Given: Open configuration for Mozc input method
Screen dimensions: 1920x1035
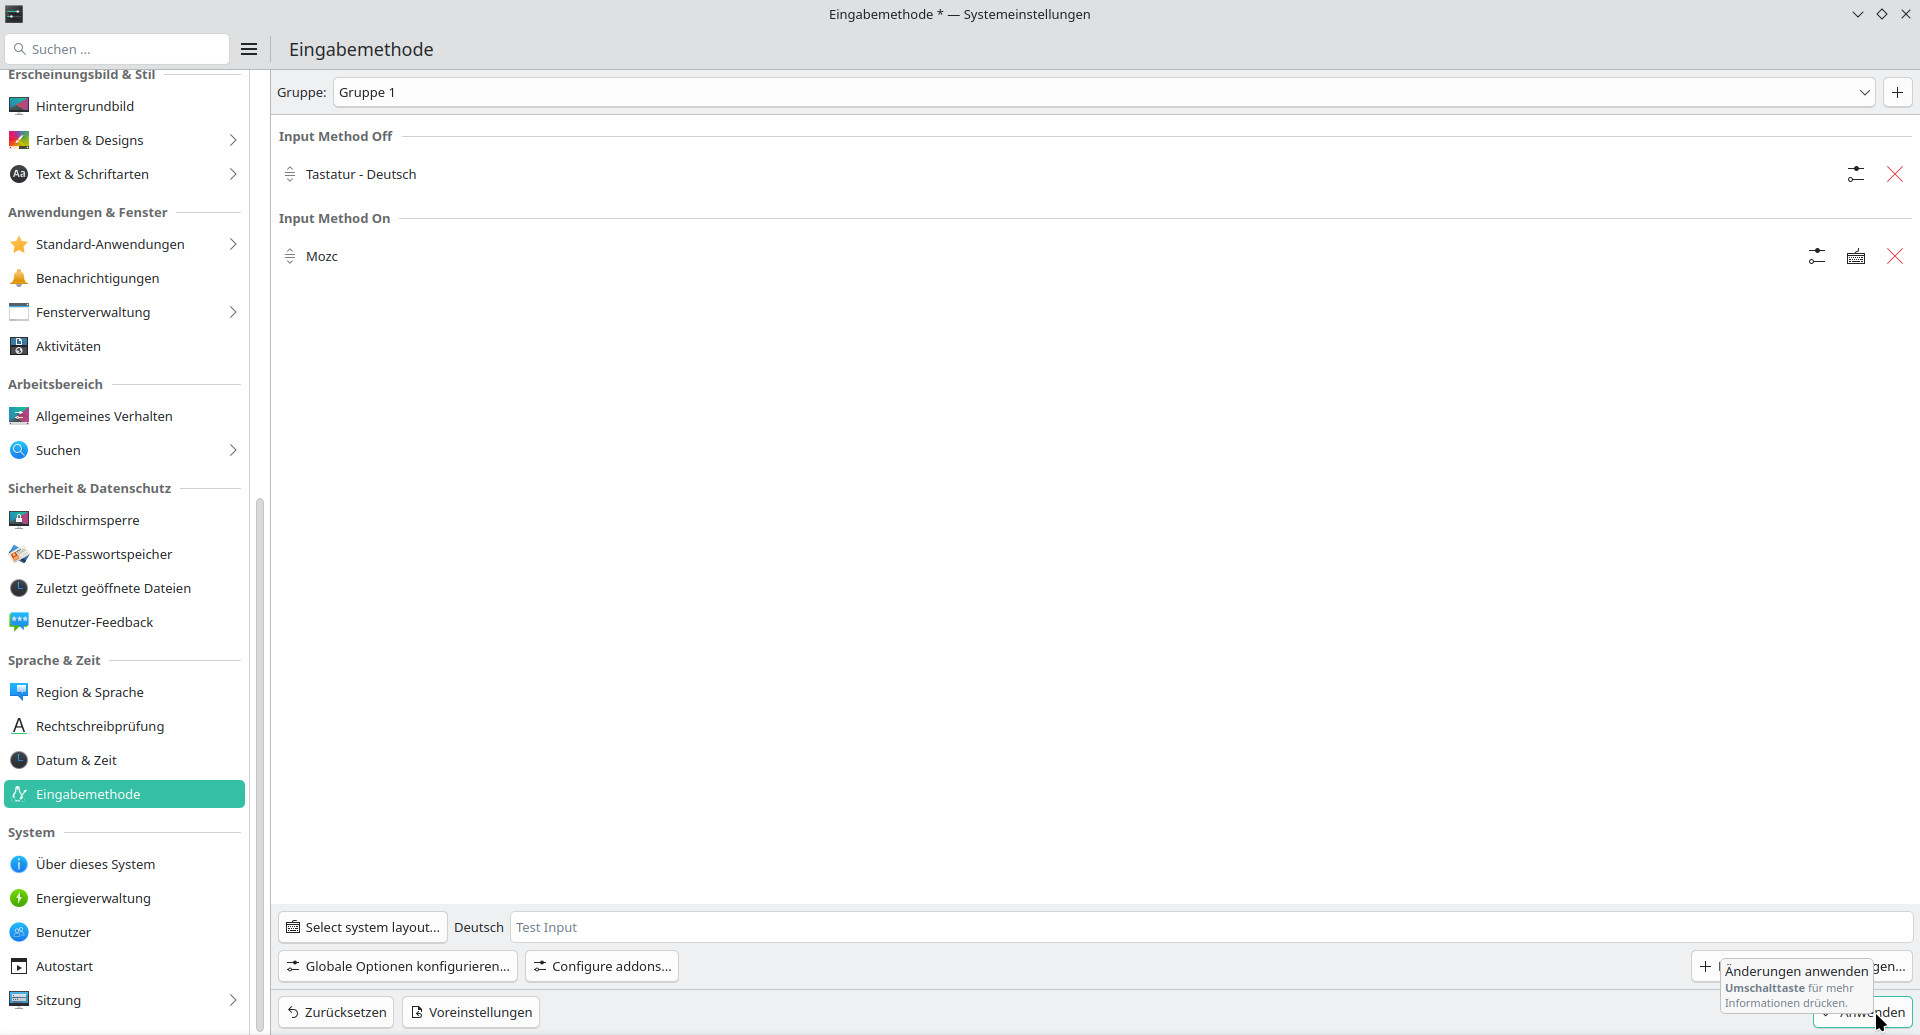Looking at the screenshot, I should [x=1816, y=256].
